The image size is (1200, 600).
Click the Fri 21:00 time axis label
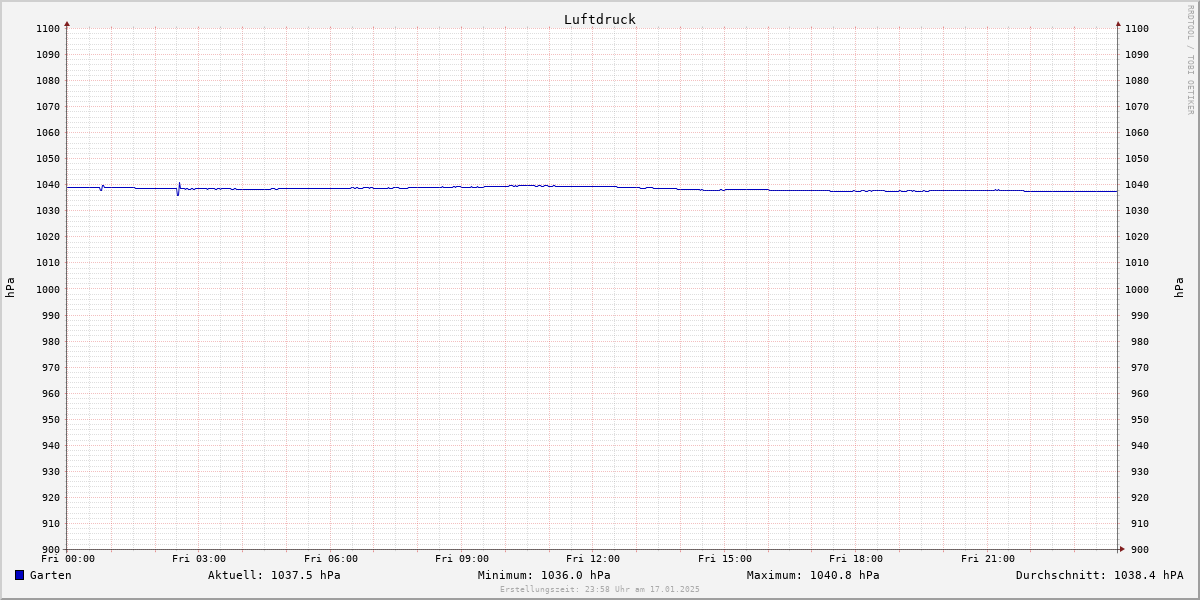[988, 559]
